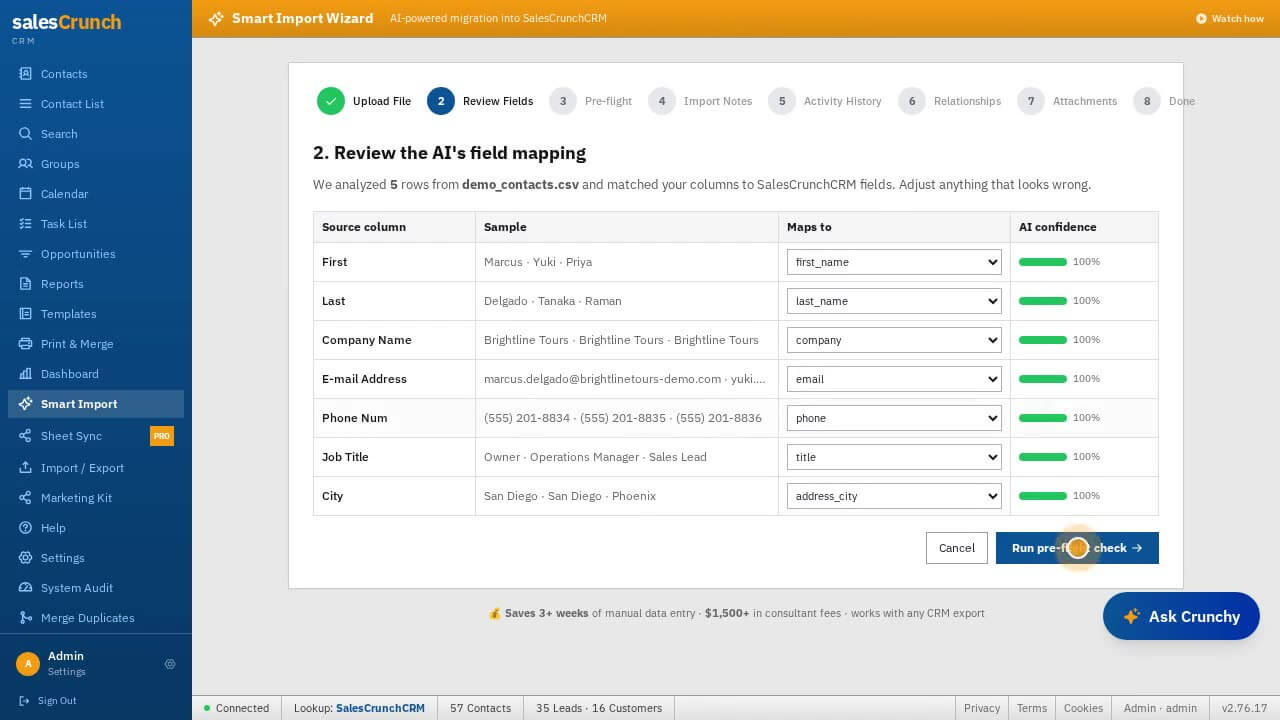Image resolution: width=1280 pixels, height=720 pixels.
Task: Click the Task List icon
Action: (x=25, y=224)
